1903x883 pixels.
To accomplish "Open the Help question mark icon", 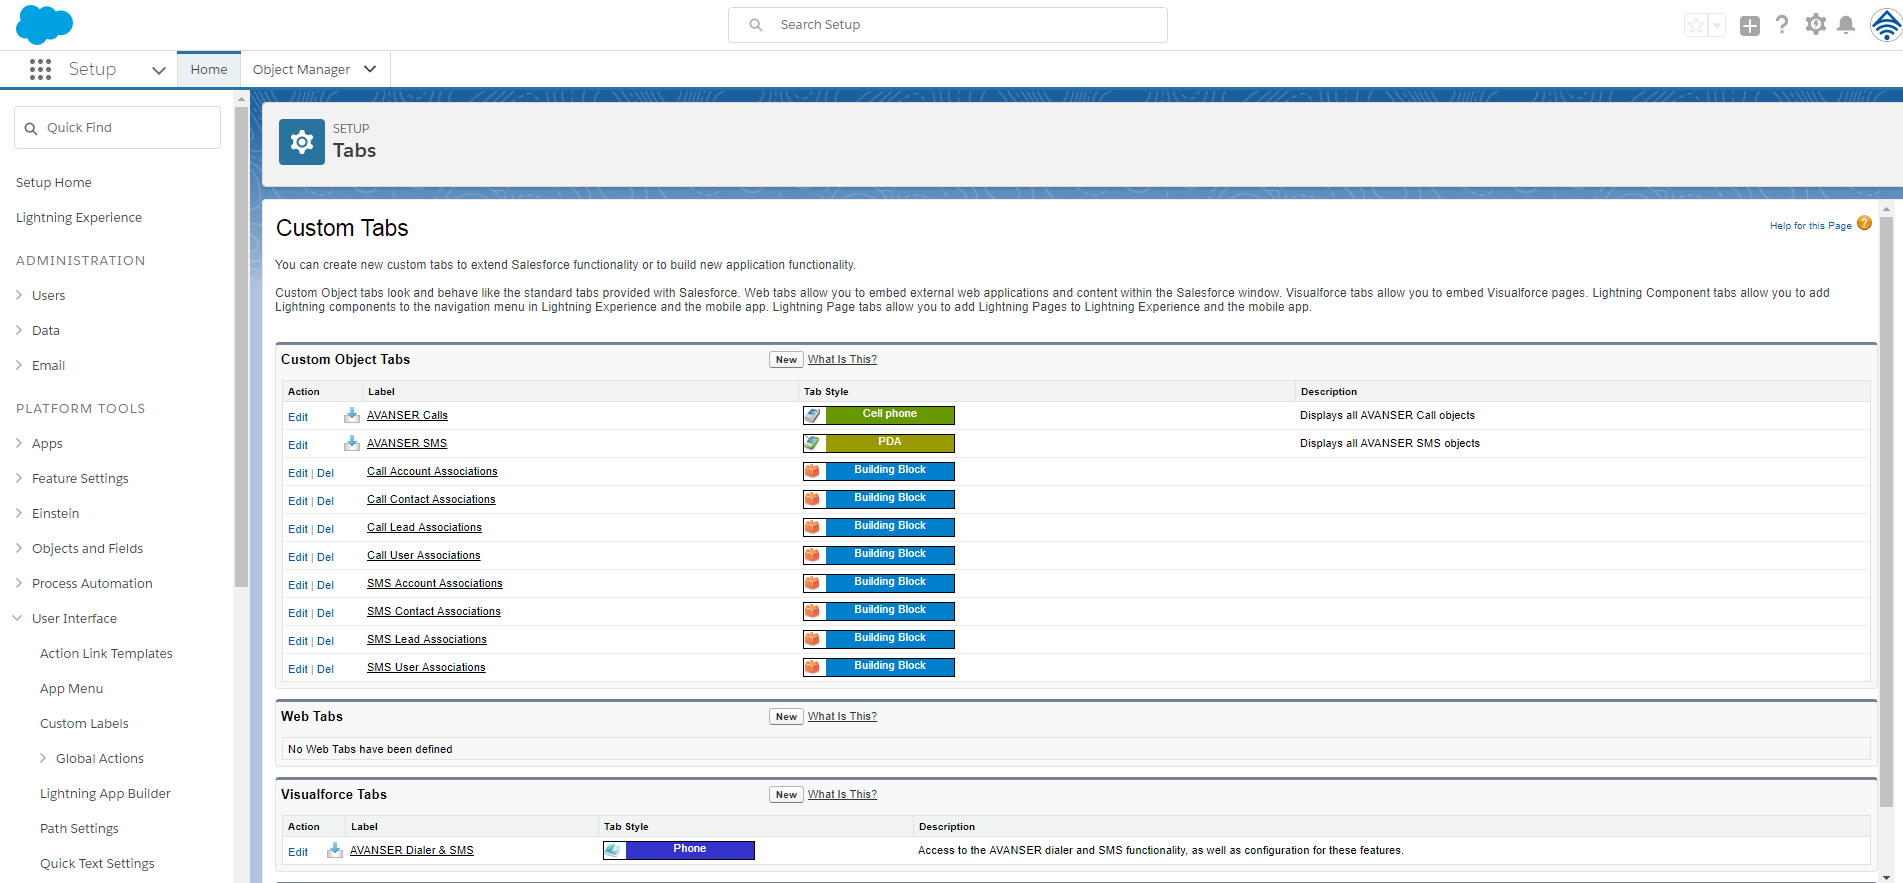I will (x=1782, y=25).
